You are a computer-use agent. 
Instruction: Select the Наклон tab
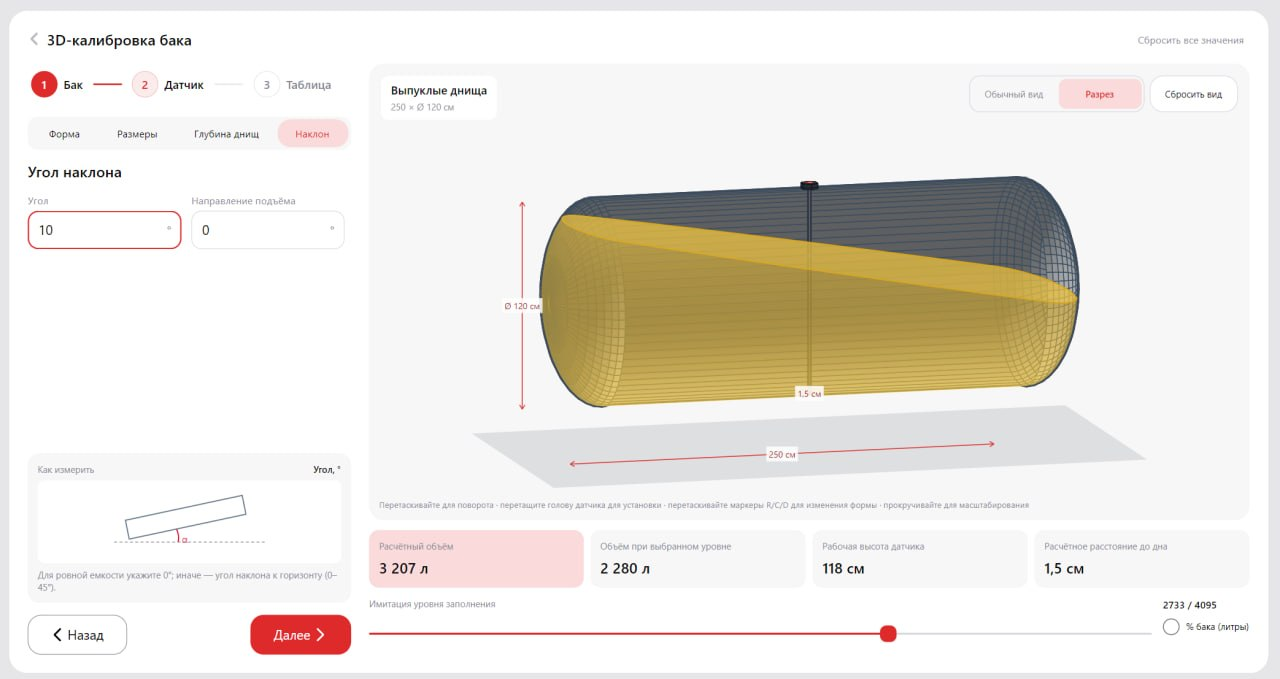pos(312,134)
